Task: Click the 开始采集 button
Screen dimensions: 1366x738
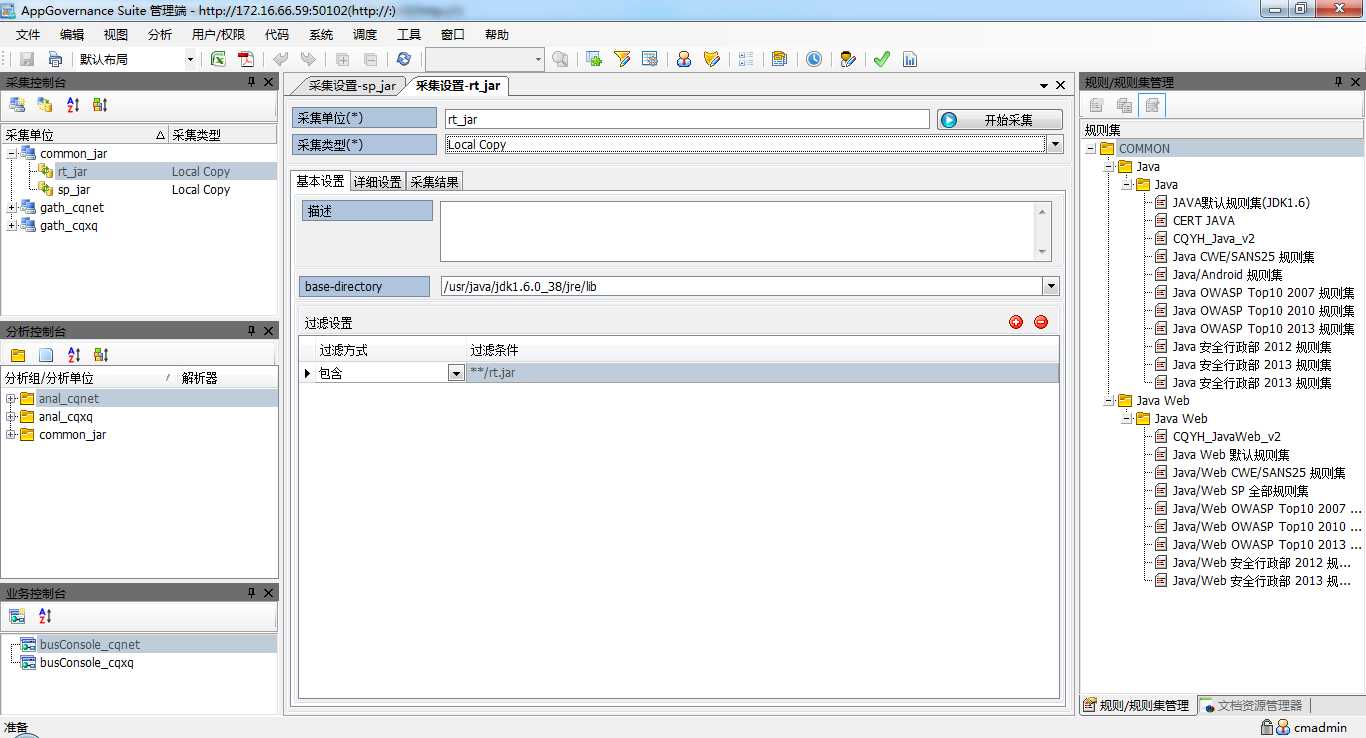Action: click(x=999, y=120)
